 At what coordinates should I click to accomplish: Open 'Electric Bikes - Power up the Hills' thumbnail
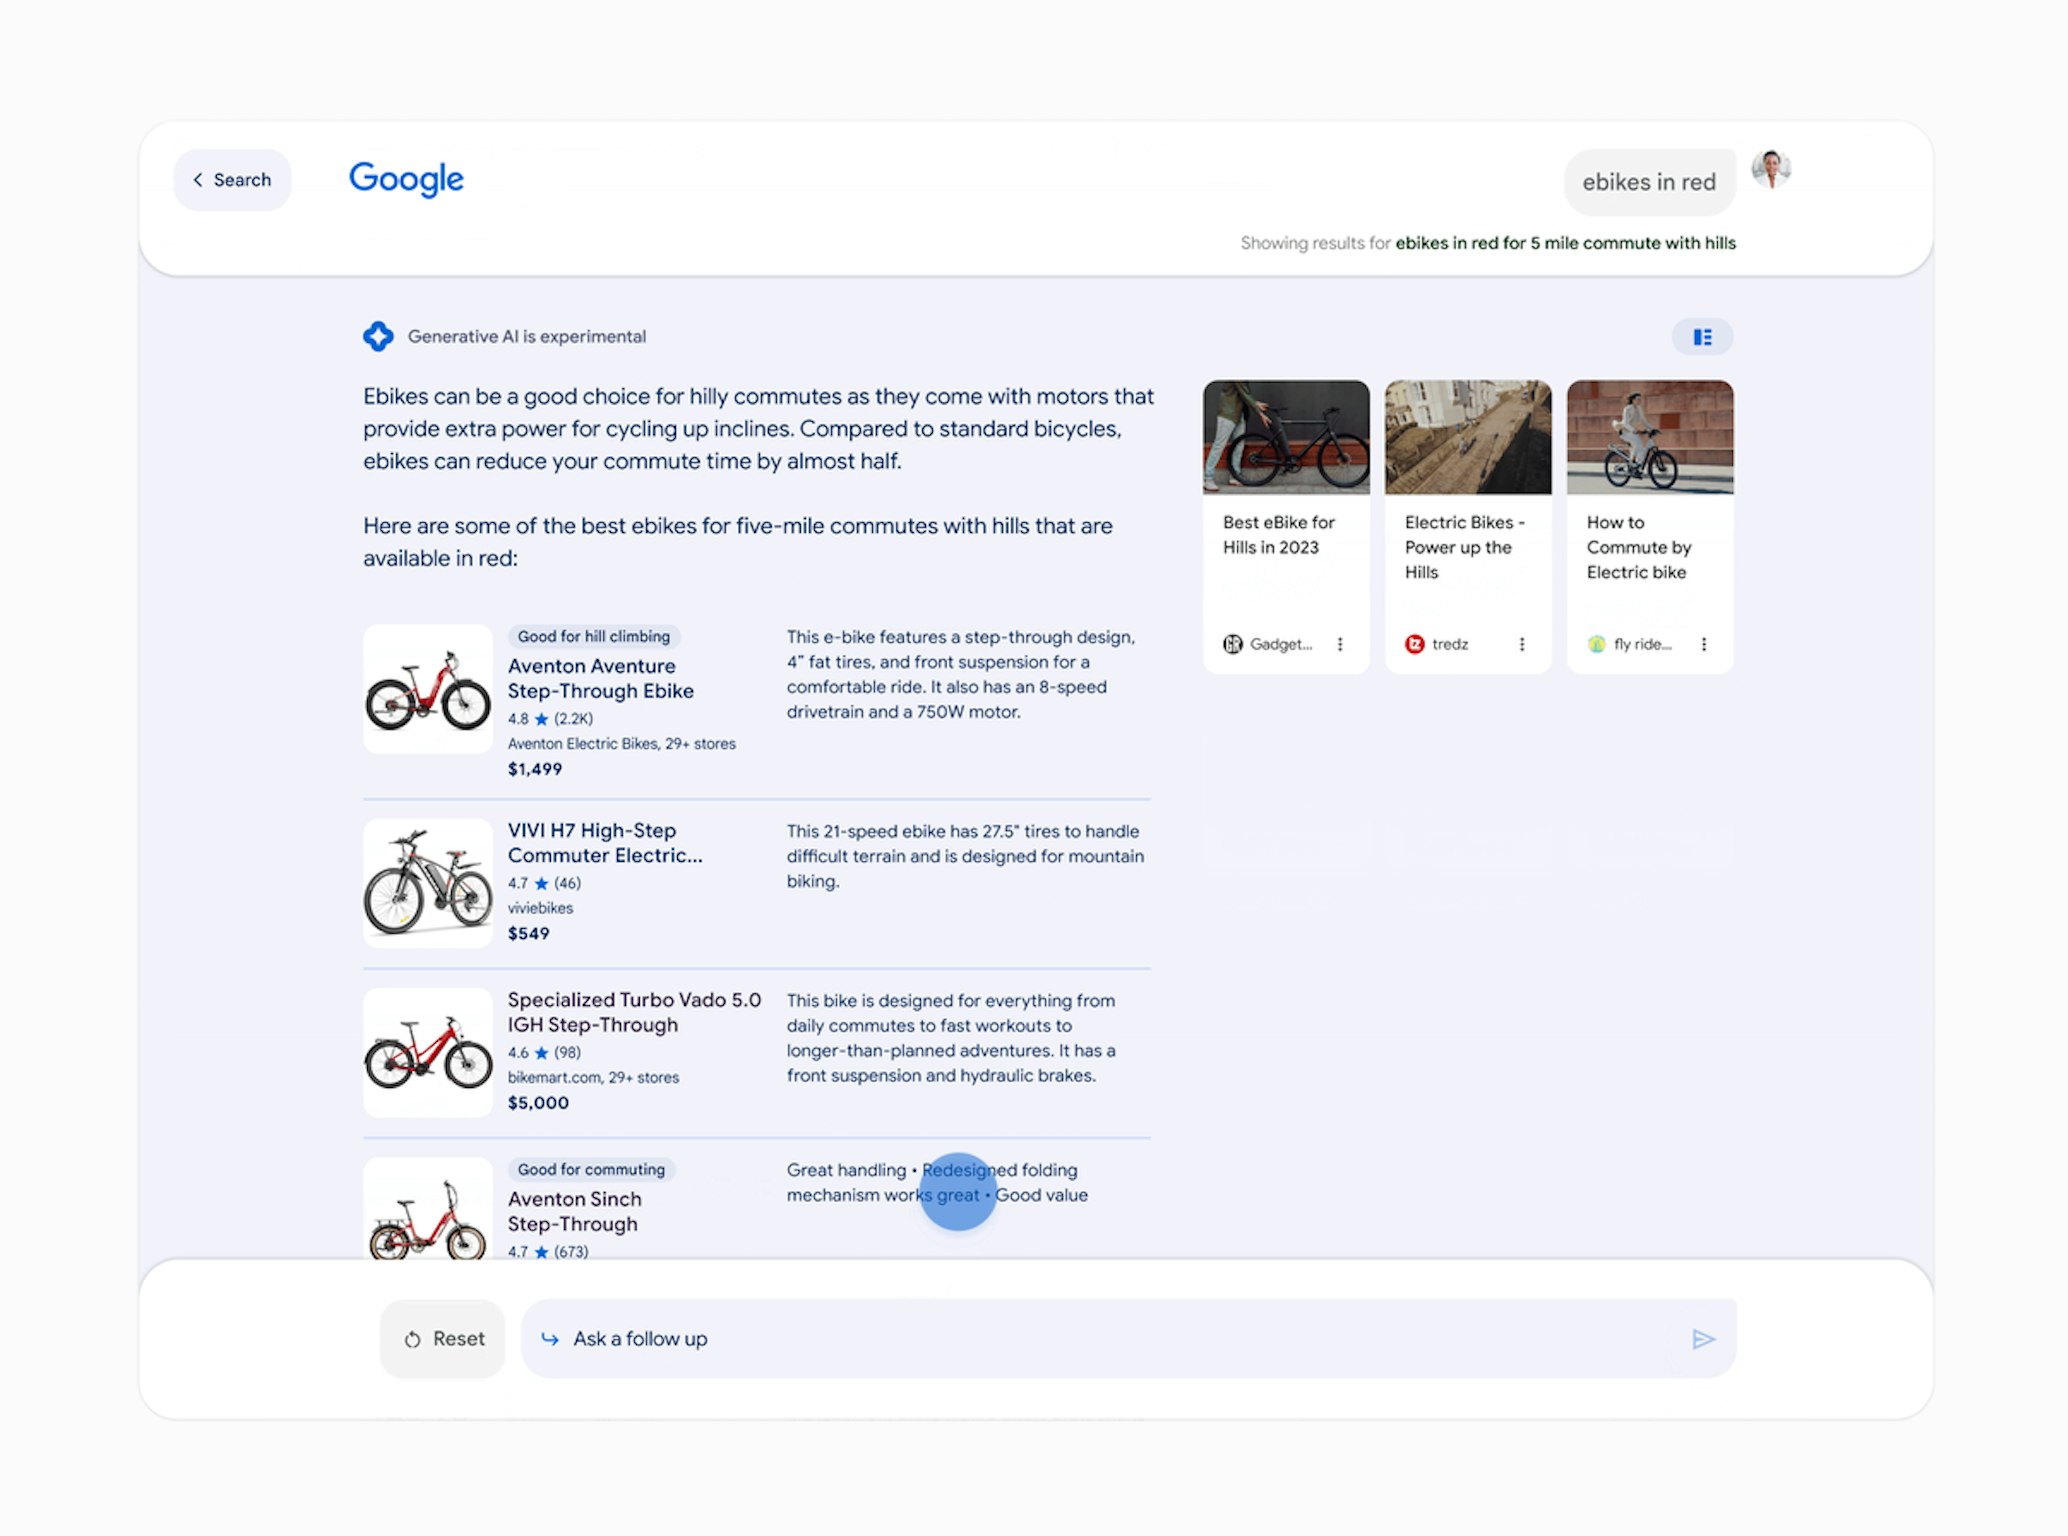coord(1468,437)
